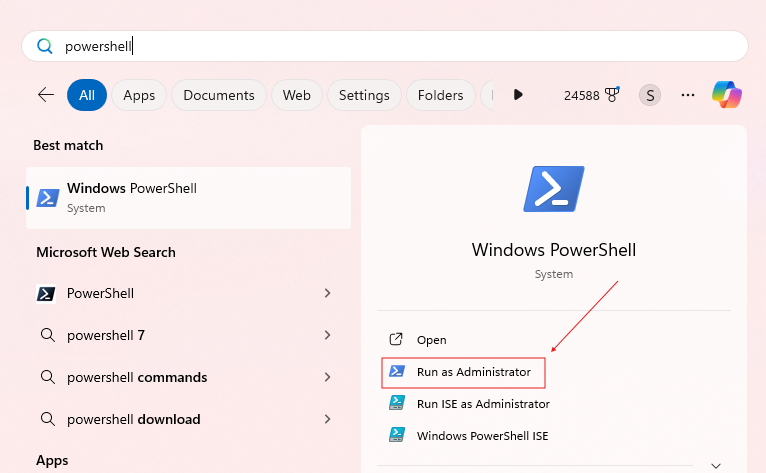Choose Run ISE as Administrator
Image resolution: width=766 pixels, height=473 pixels.
(469, 404)
